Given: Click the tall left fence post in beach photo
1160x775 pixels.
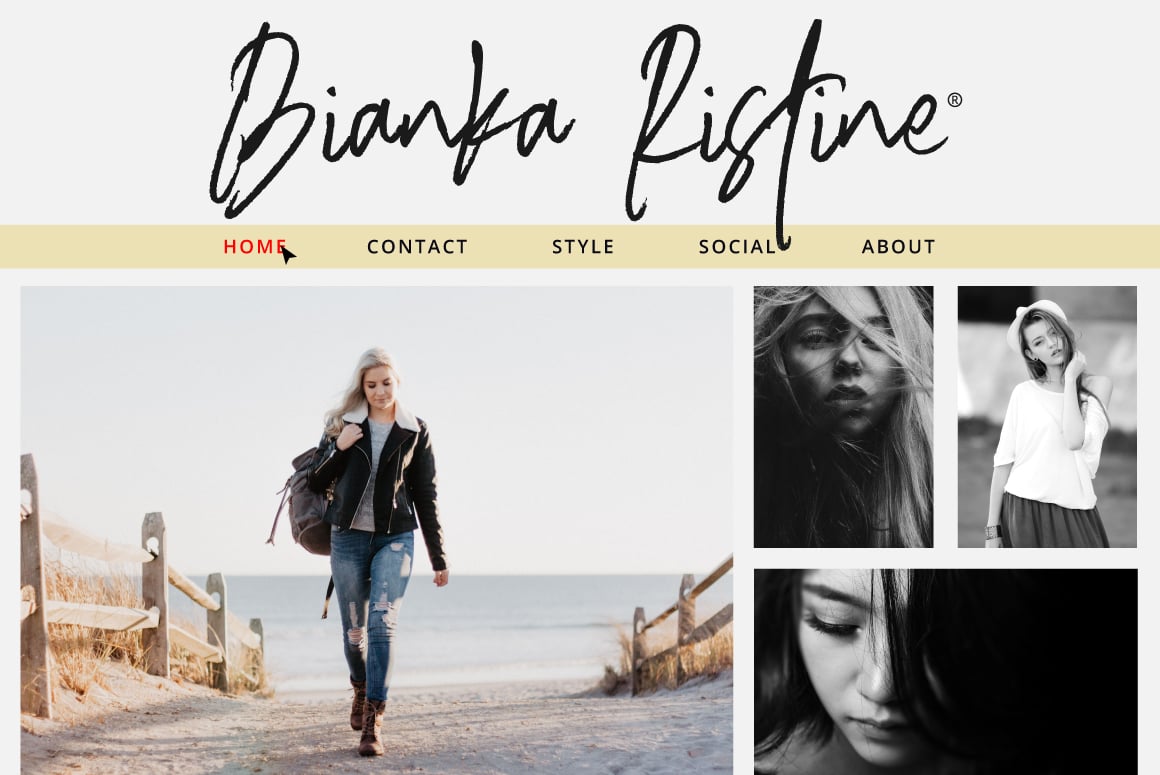Looking at the screenshot, I should point(34,586).
